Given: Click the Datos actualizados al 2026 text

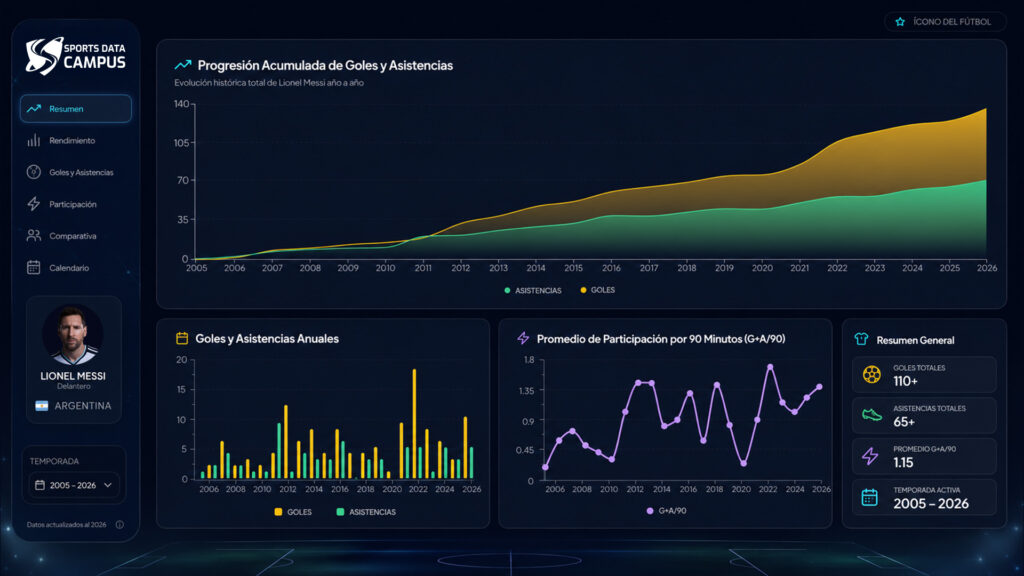Looking at the screenshot, I should coord(67,524).
